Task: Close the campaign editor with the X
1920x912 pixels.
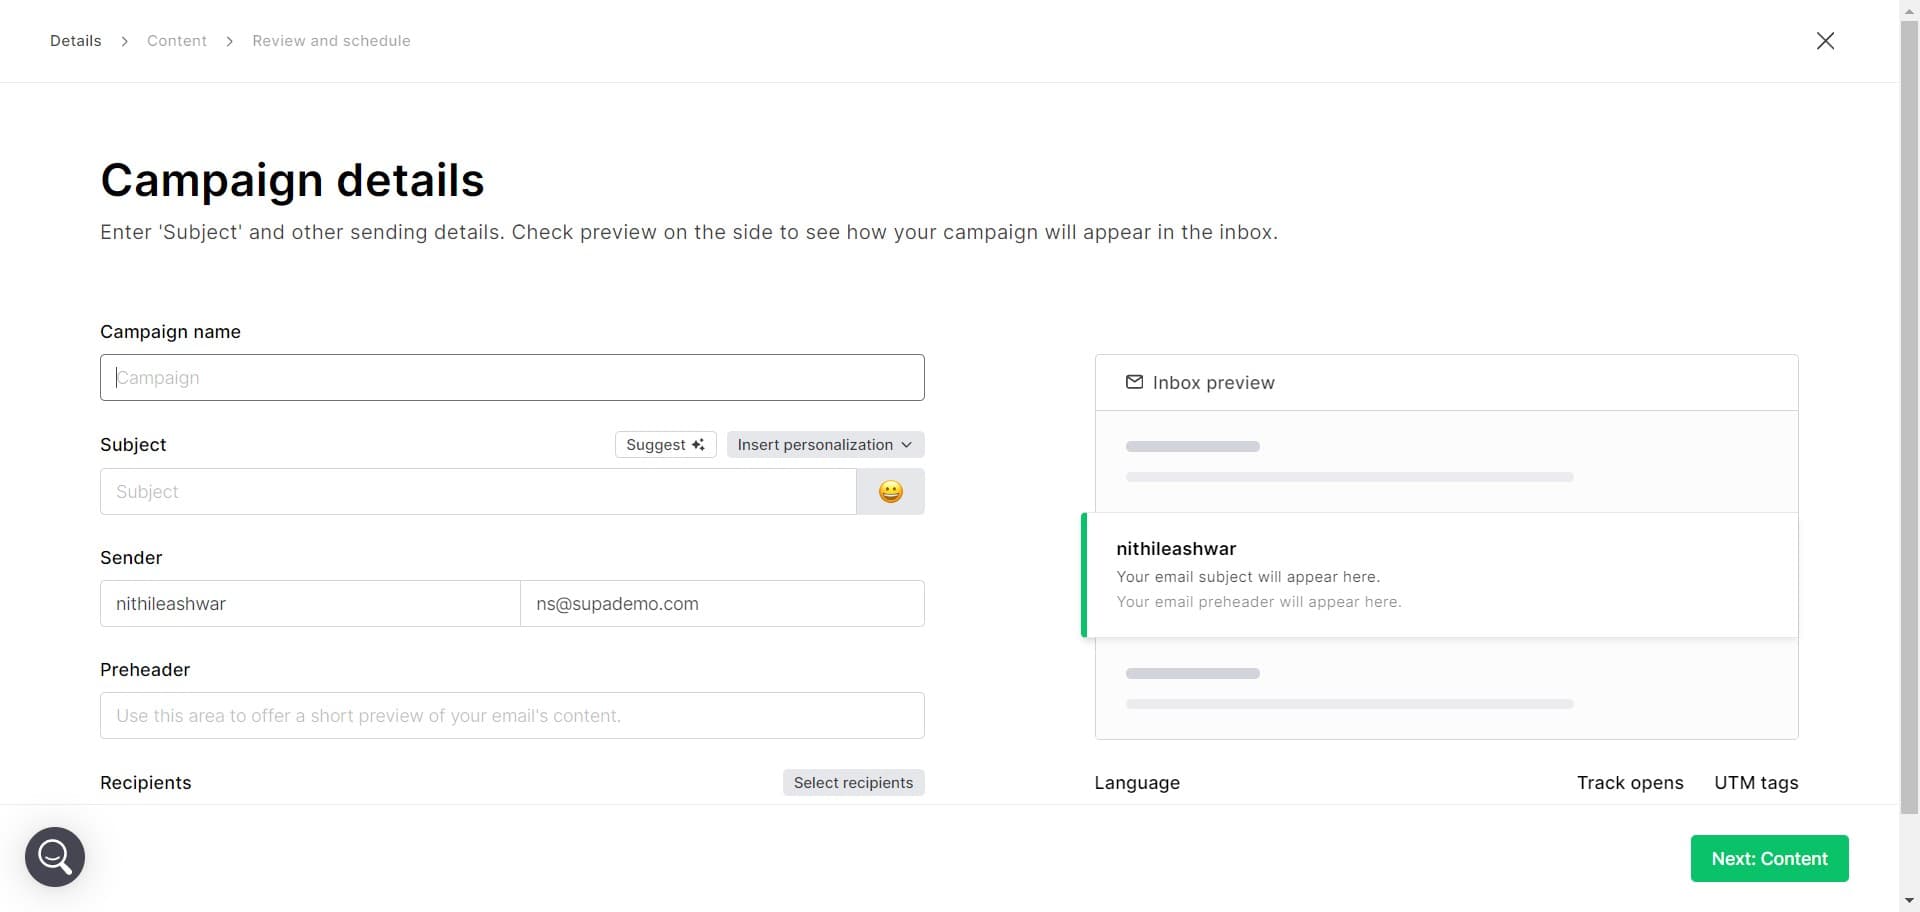Action: pos(1825,40)
